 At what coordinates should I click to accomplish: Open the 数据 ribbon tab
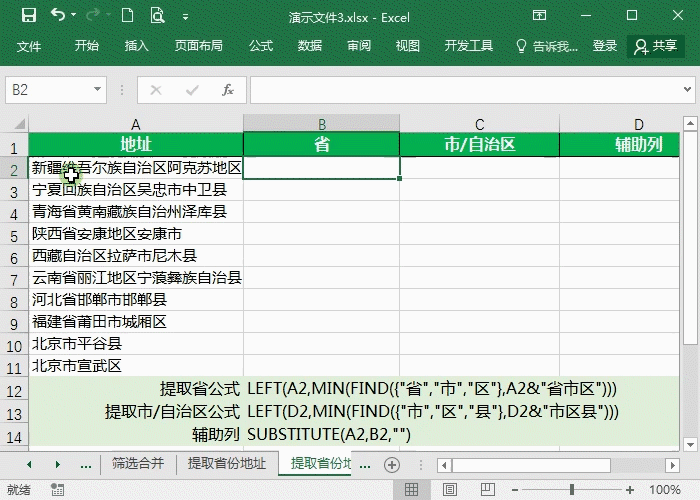tap(310, 46)
